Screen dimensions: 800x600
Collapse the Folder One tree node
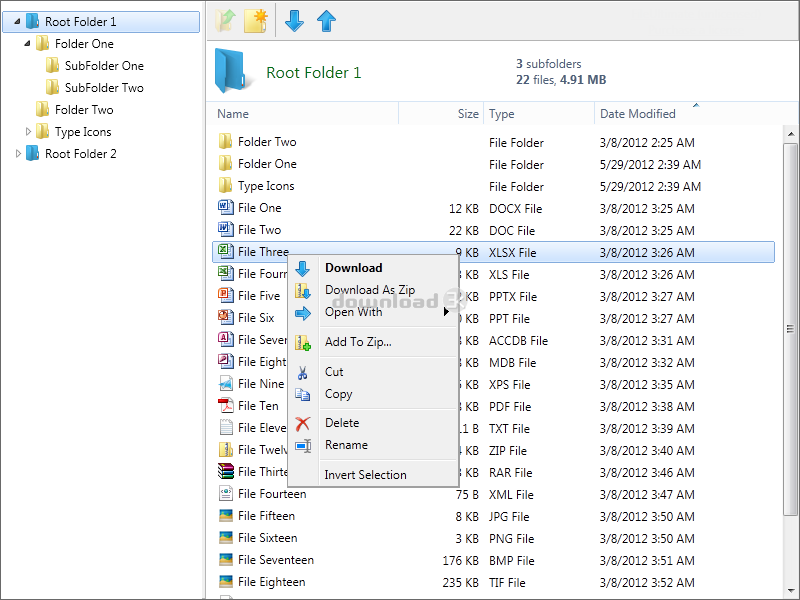pos(28,44)
